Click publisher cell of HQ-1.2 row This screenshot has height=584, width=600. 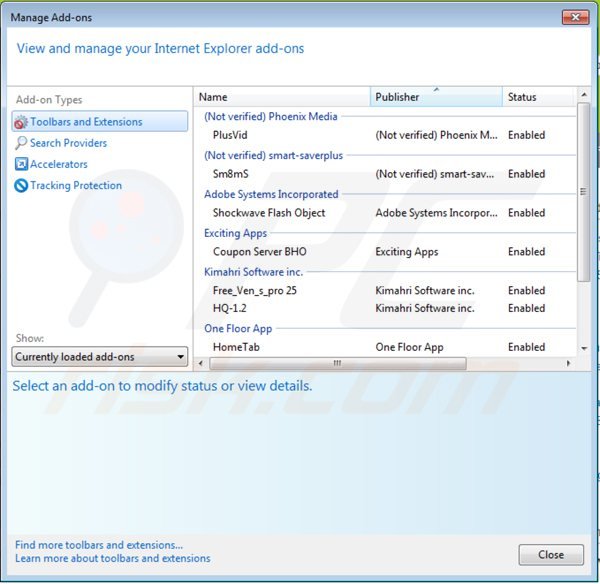coord(425,308)
